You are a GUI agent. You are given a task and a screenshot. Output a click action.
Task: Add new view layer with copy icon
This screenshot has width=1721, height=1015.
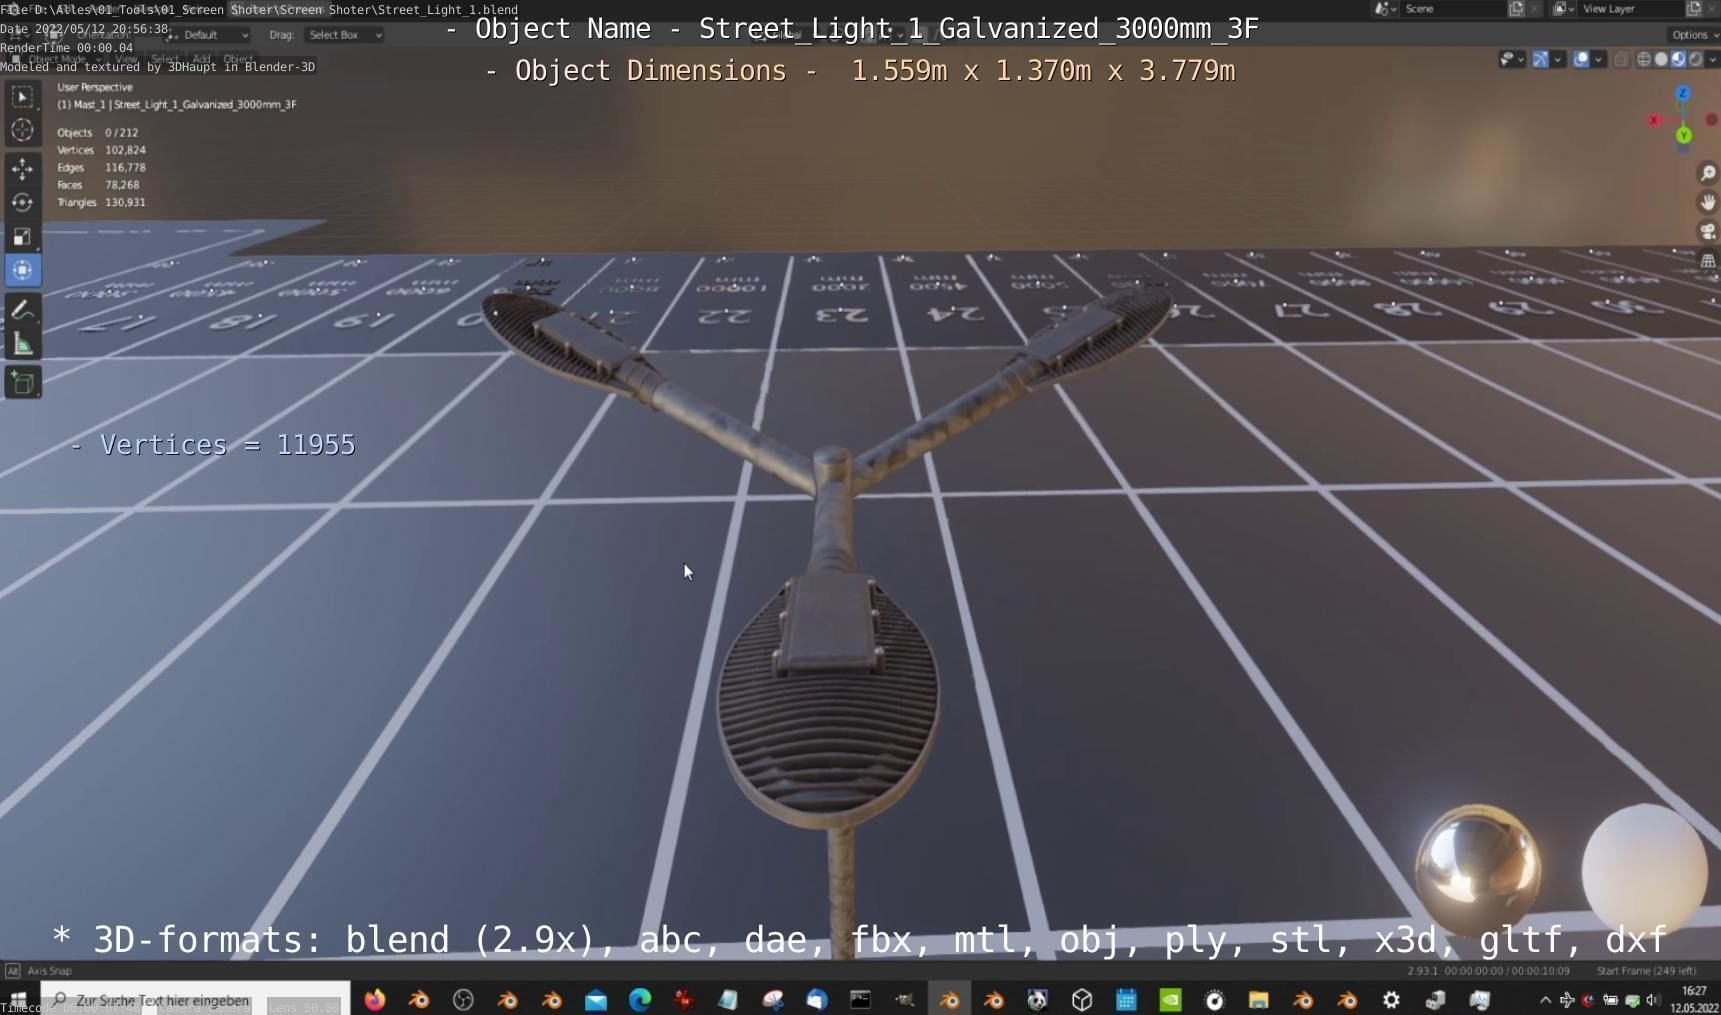tap(1694, 9)
